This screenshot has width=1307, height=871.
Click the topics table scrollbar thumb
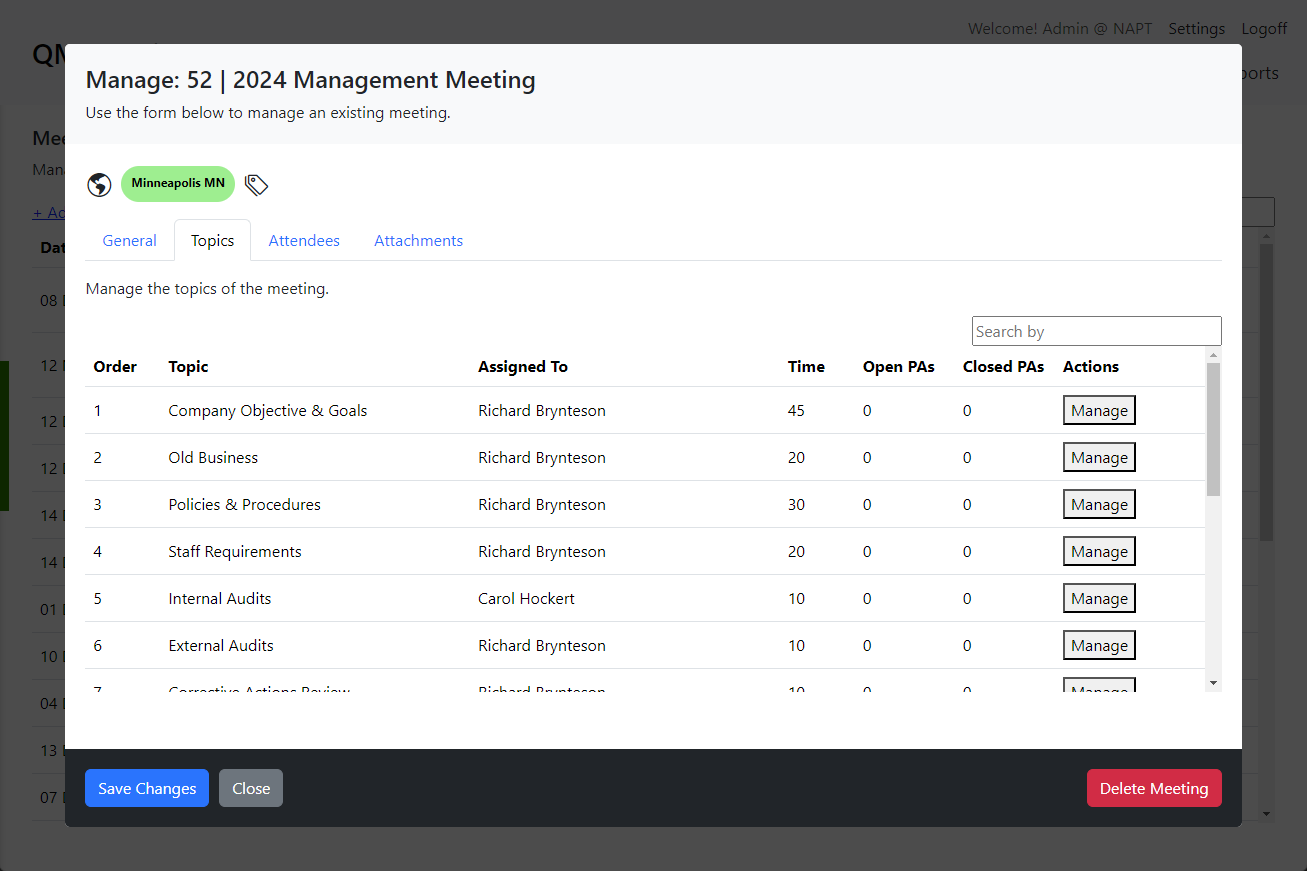click(1214, 429)
